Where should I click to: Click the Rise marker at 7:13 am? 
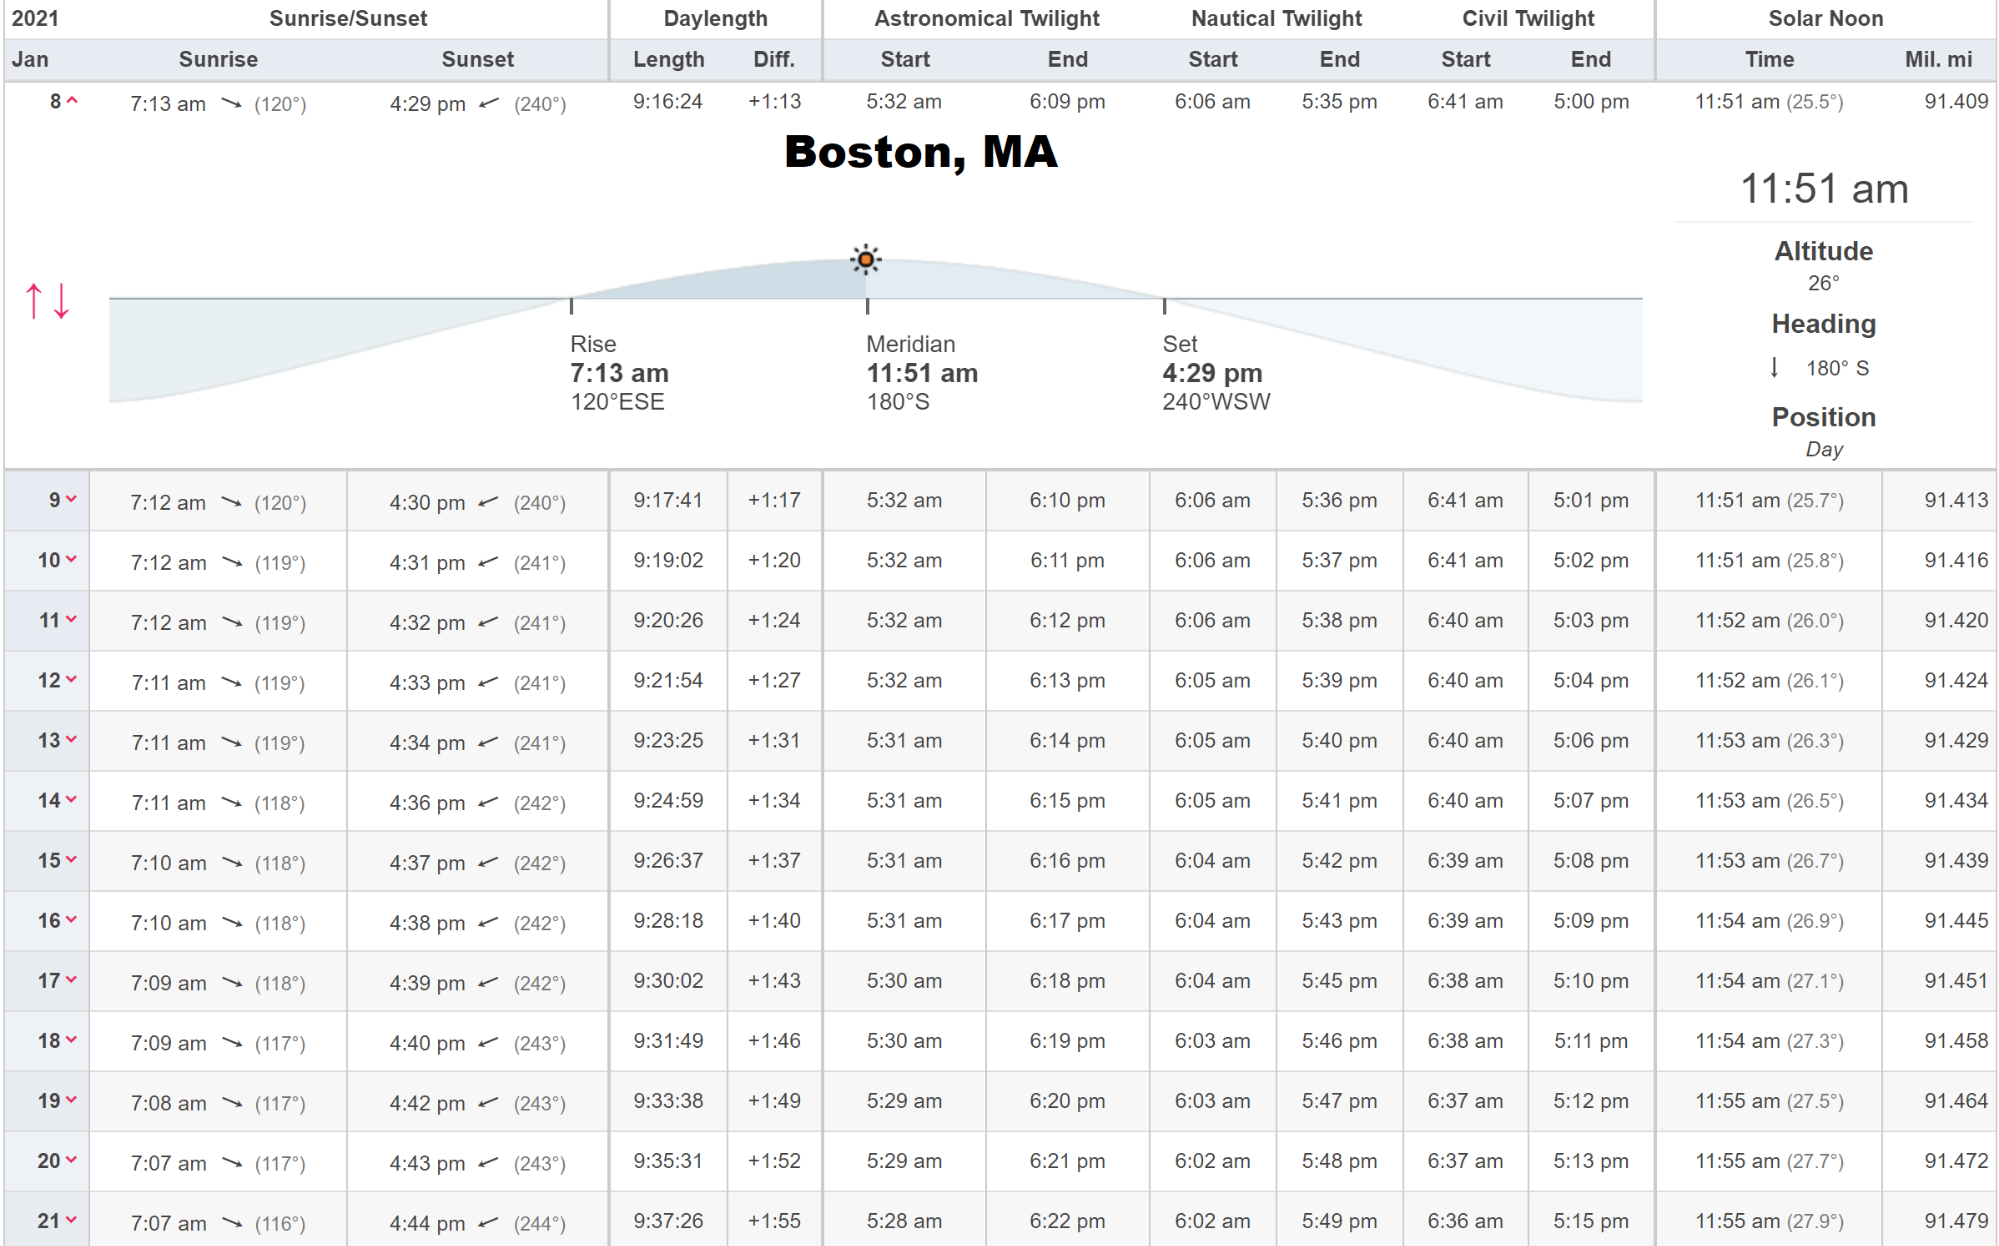[x=618, y=372]
